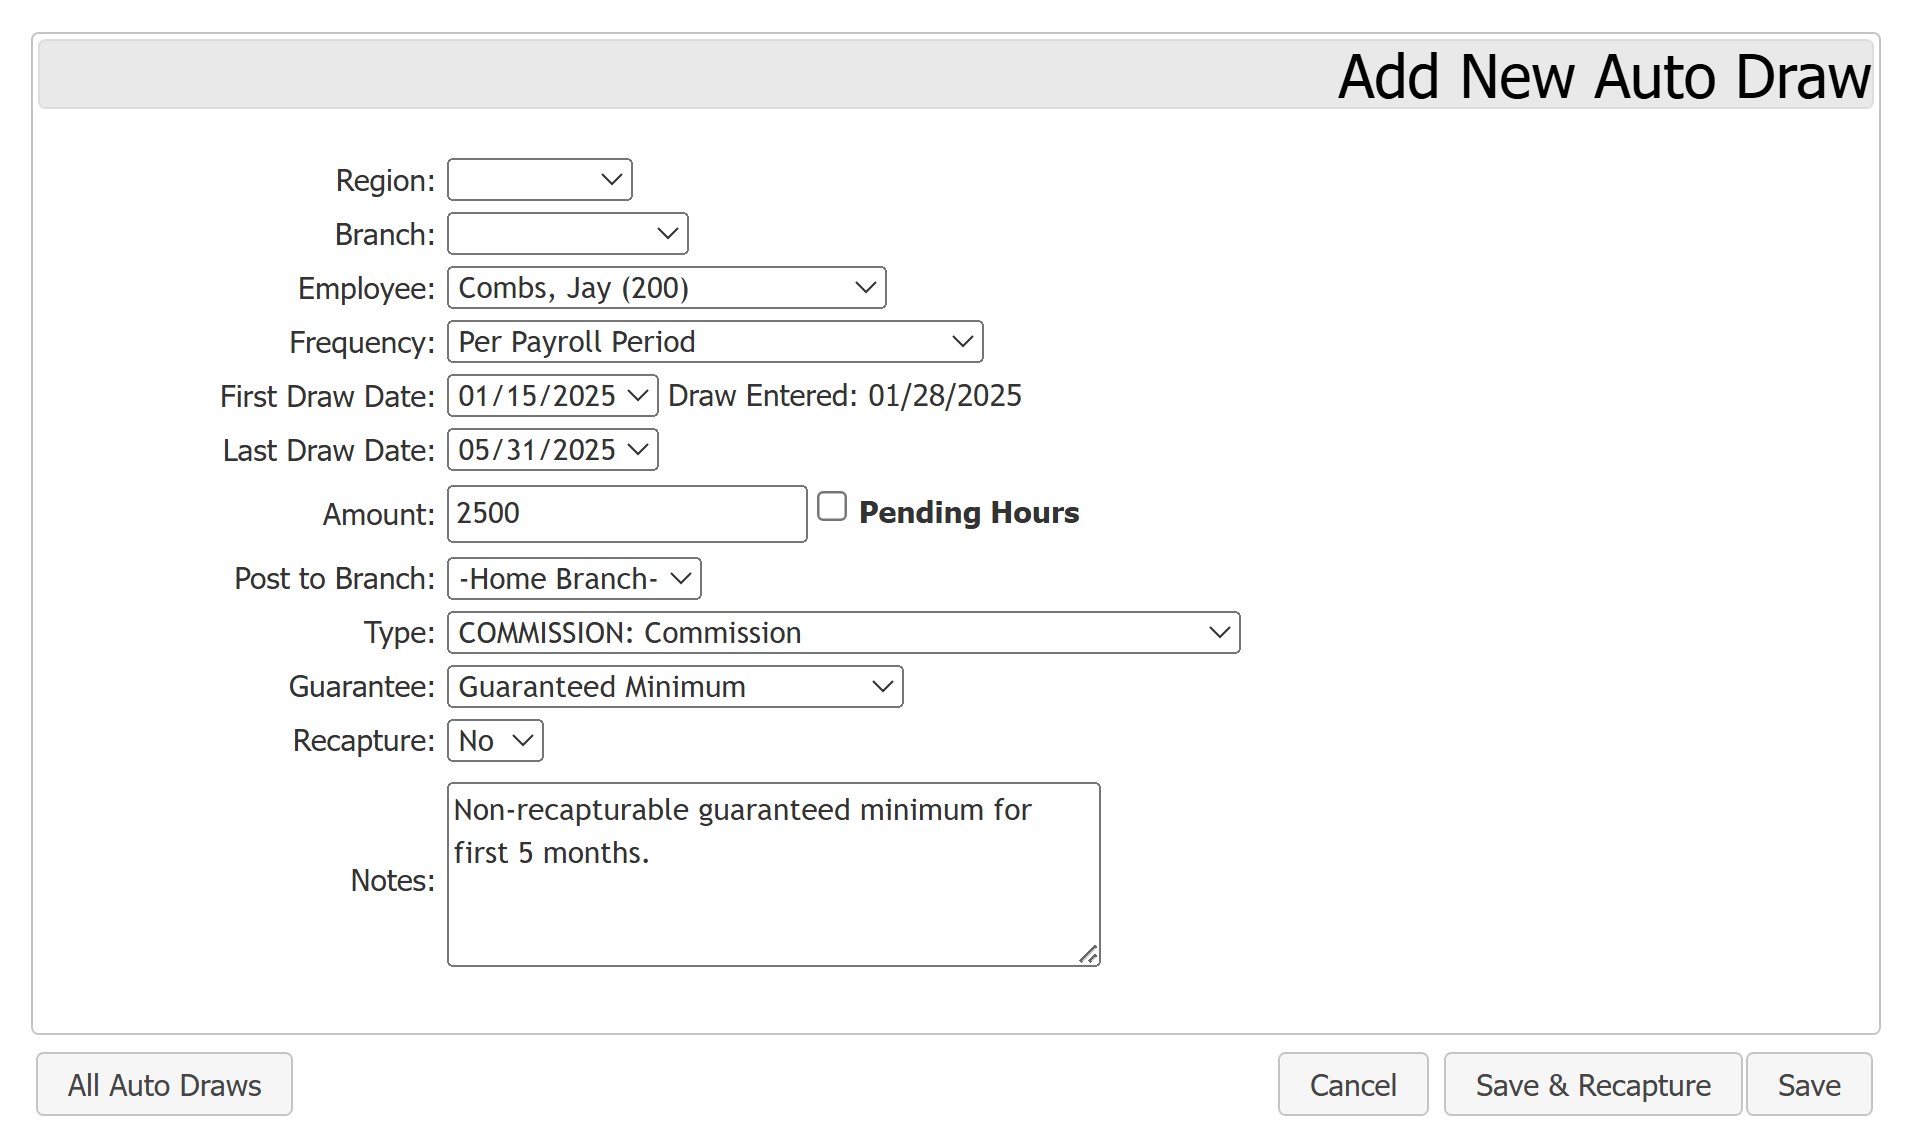Click the Region: label
This screenshot has height=1141, width=1907.
385,181
